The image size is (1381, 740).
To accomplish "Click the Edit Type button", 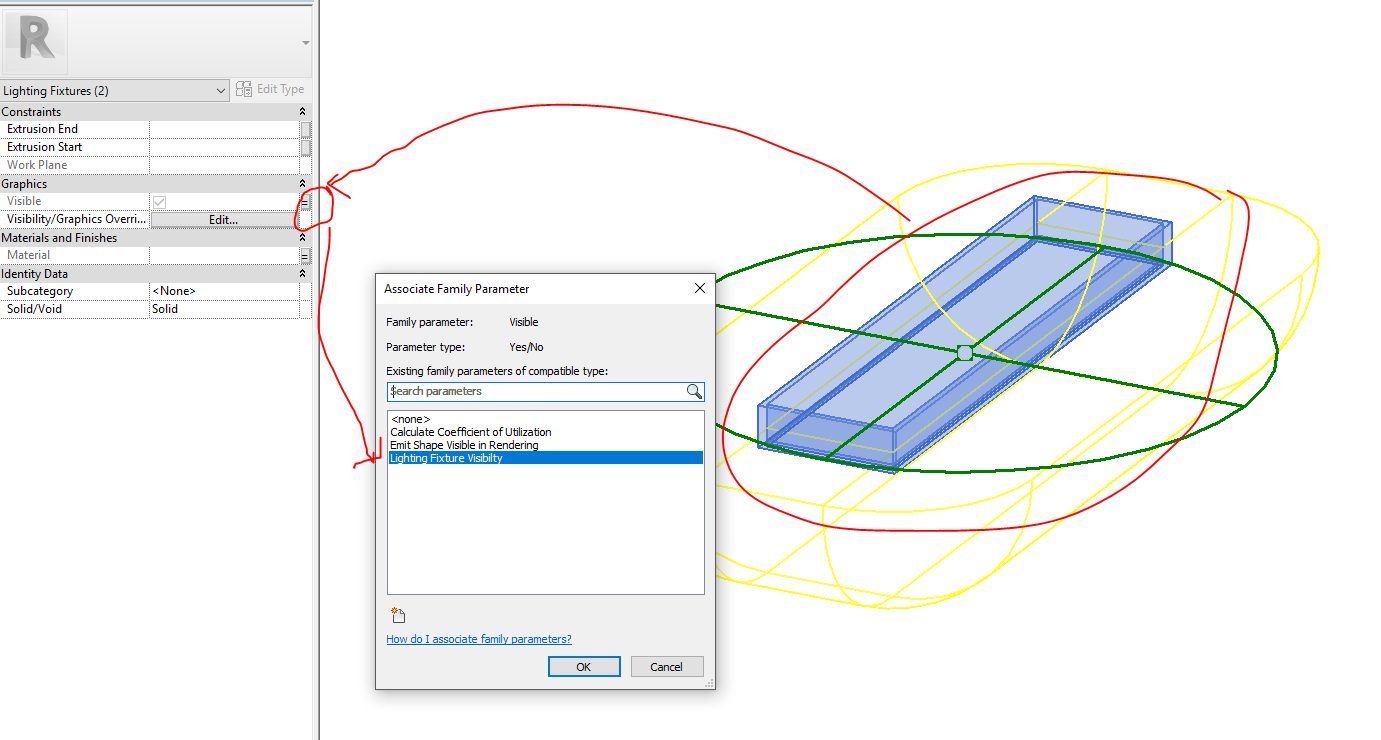I will [x=270, y=90].
